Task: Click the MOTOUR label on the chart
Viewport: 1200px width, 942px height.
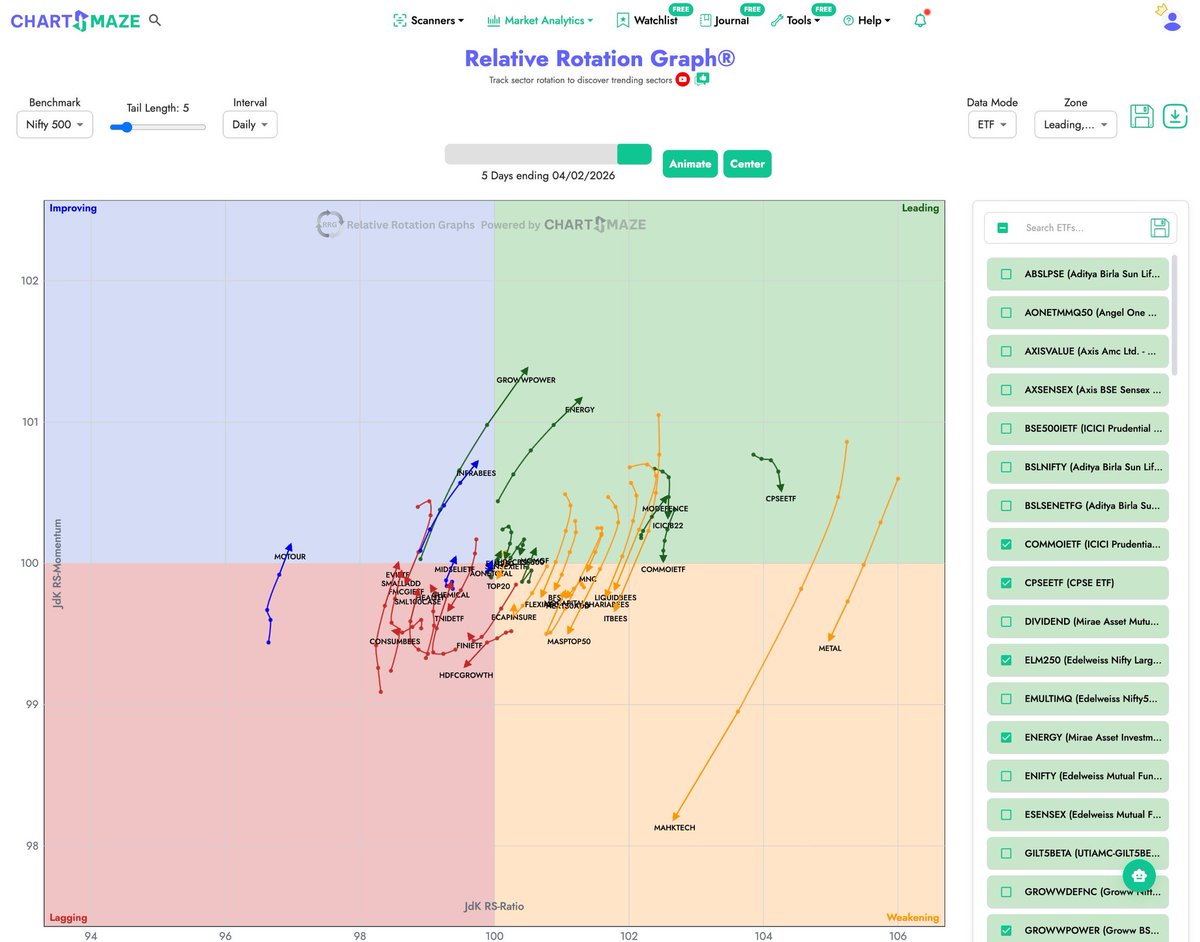Action: pyautogui.click(x=290, y=556)
